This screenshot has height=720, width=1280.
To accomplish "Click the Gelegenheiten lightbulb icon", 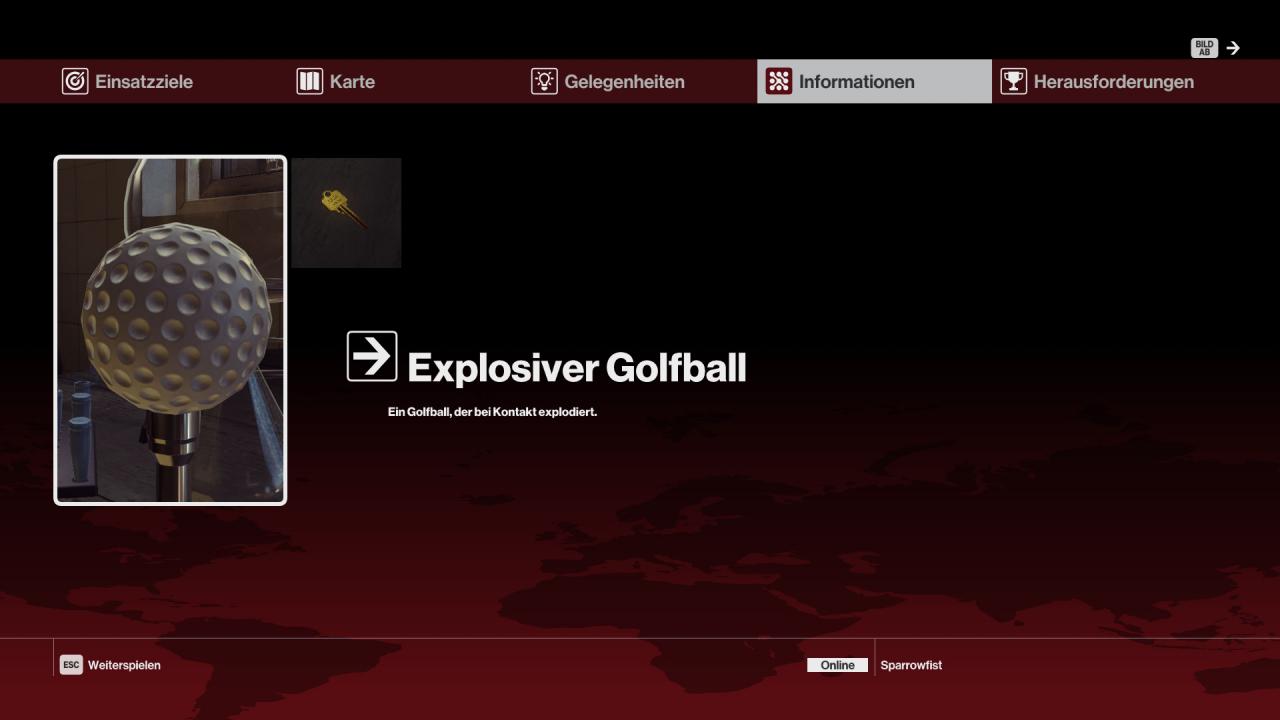I will [544, 81].
